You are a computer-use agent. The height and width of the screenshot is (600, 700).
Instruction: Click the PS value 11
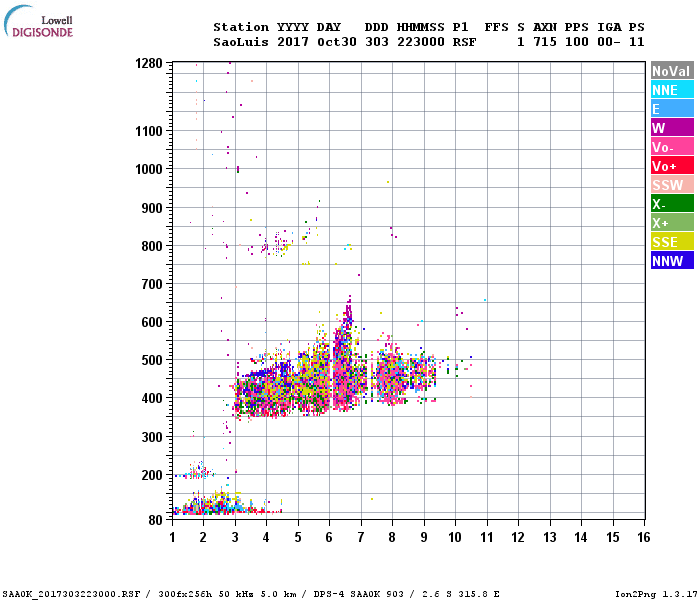pos(637,42)
